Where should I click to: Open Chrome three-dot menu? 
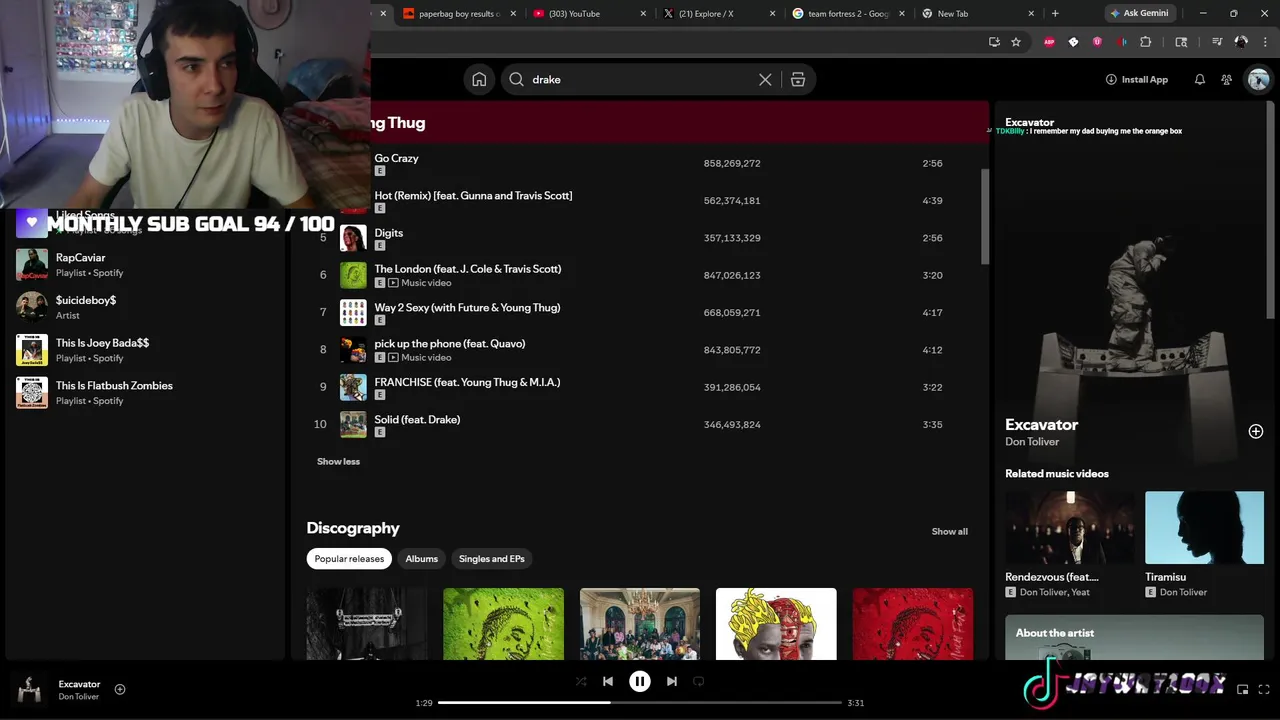(1263, 42)
